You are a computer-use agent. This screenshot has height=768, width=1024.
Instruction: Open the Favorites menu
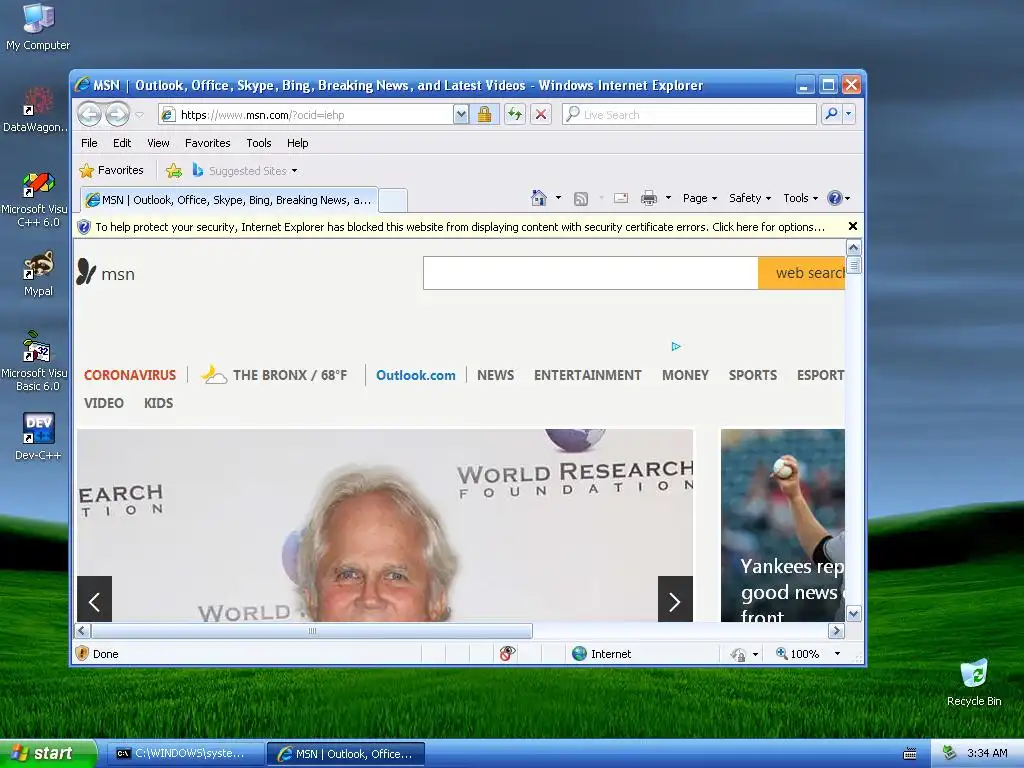208,143
